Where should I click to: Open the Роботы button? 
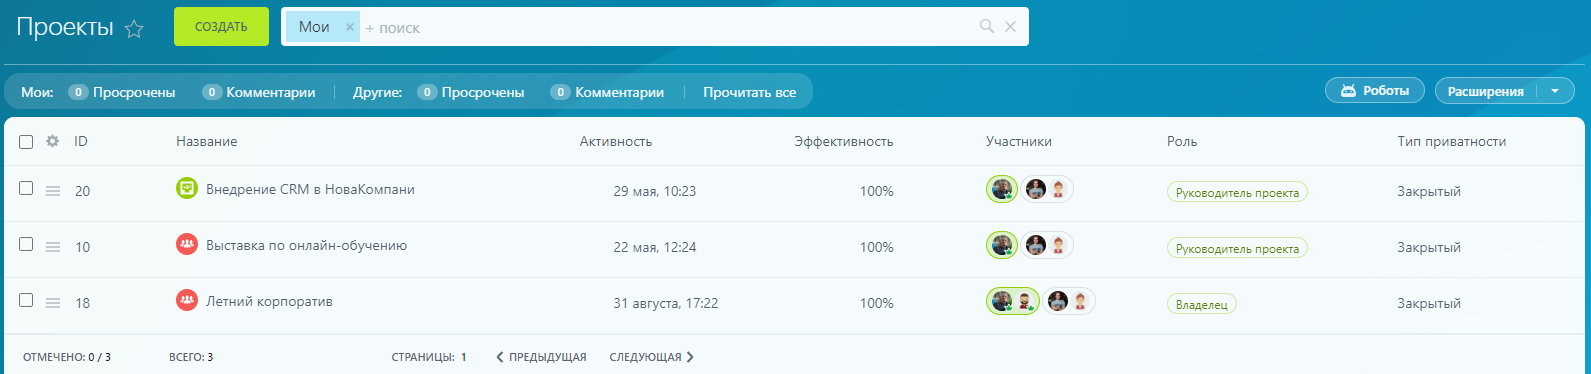tap(1374, 91)
